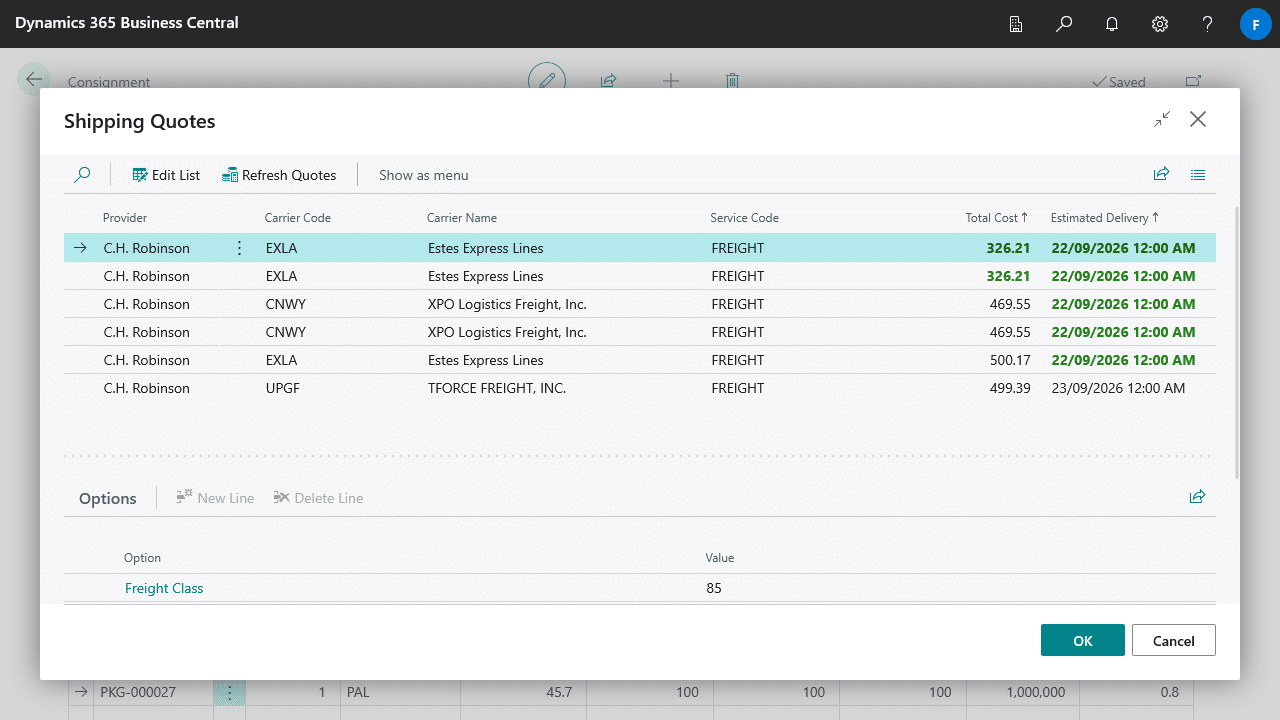Screen dimensions: 1280x720
Task: Click Refresh Quotes action
Action: [279, 175]
